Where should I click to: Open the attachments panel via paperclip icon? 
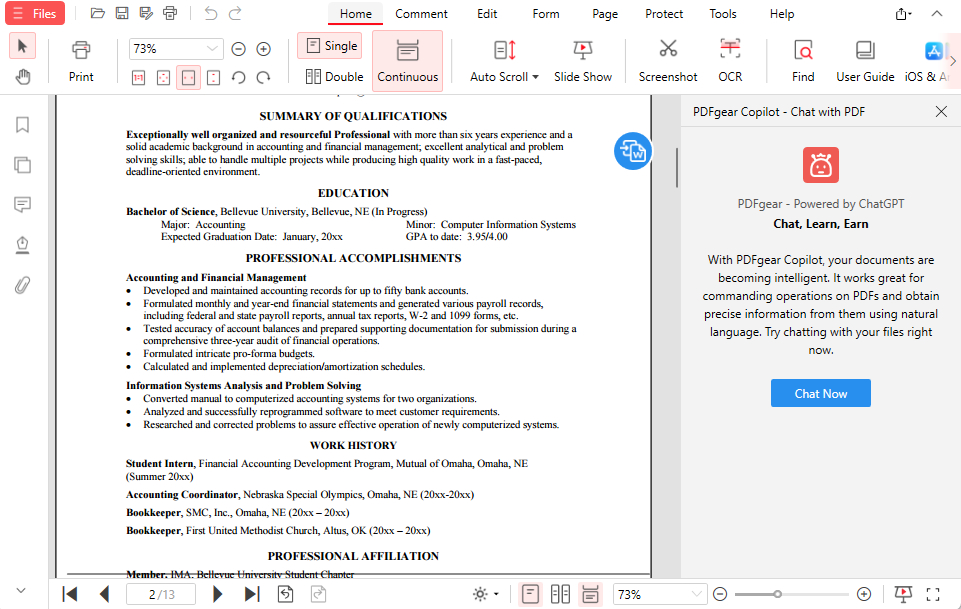pyautogui.click(x=22, y=286)
